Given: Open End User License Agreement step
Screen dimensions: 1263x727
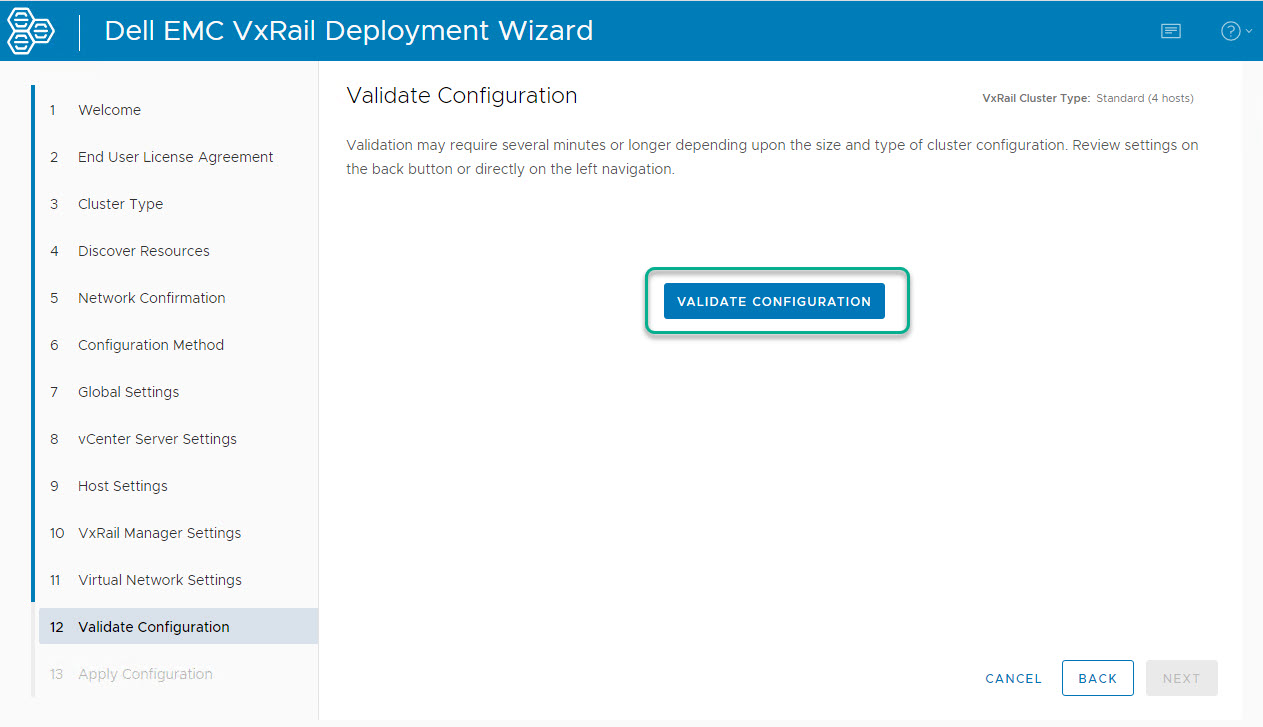Looking at the screenshot, I should coord(175,157).
